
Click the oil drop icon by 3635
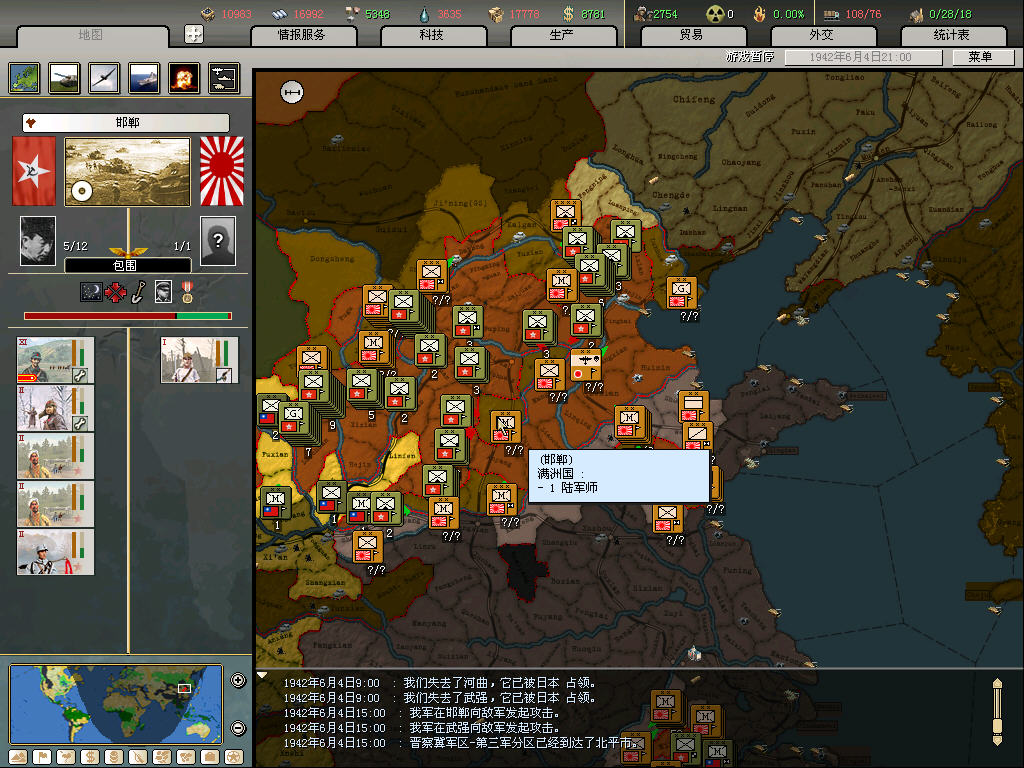coord(424,14)
